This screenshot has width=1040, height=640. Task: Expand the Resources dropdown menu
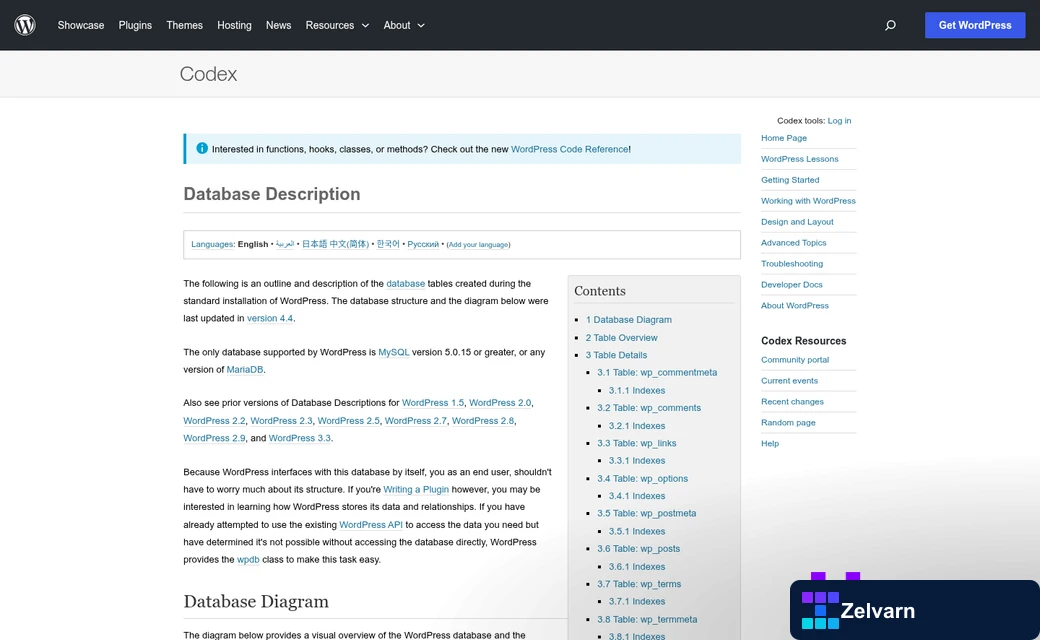pos(337,25)
